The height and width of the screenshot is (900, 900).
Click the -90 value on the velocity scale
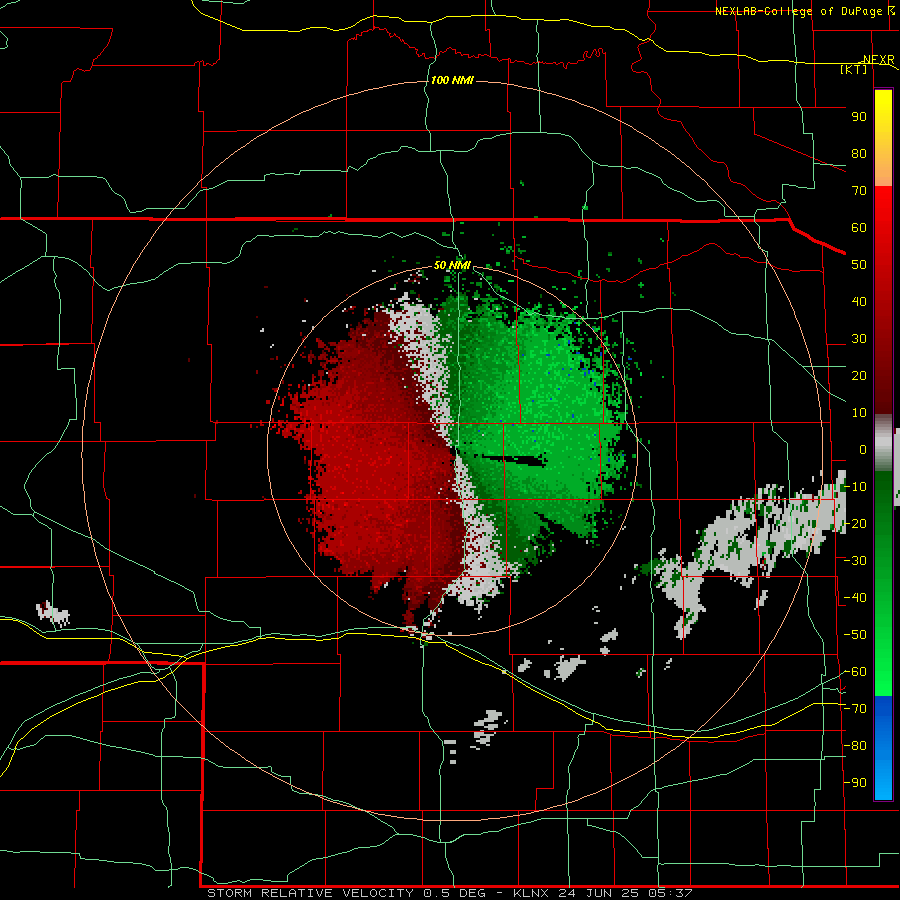point(855,782)
